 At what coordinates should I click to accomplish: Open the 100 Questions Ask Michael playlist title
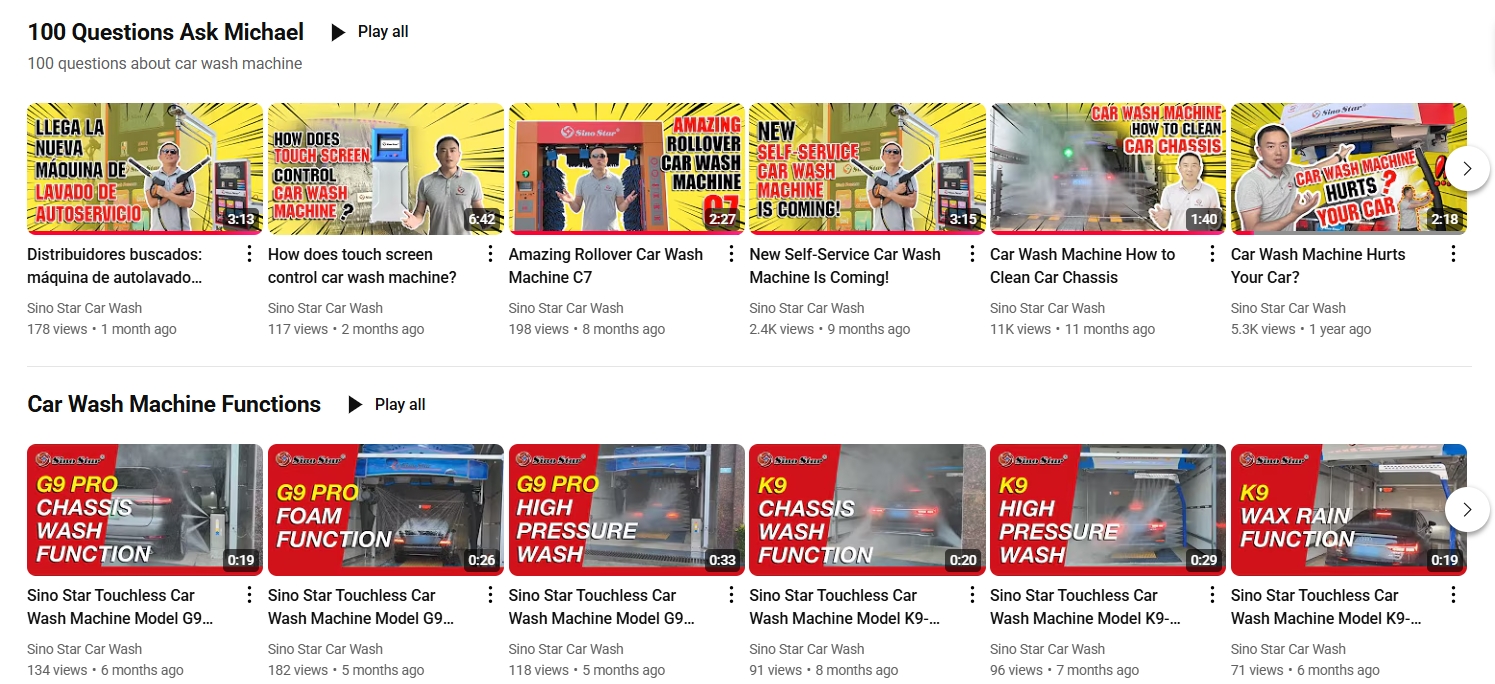point(166,32)
